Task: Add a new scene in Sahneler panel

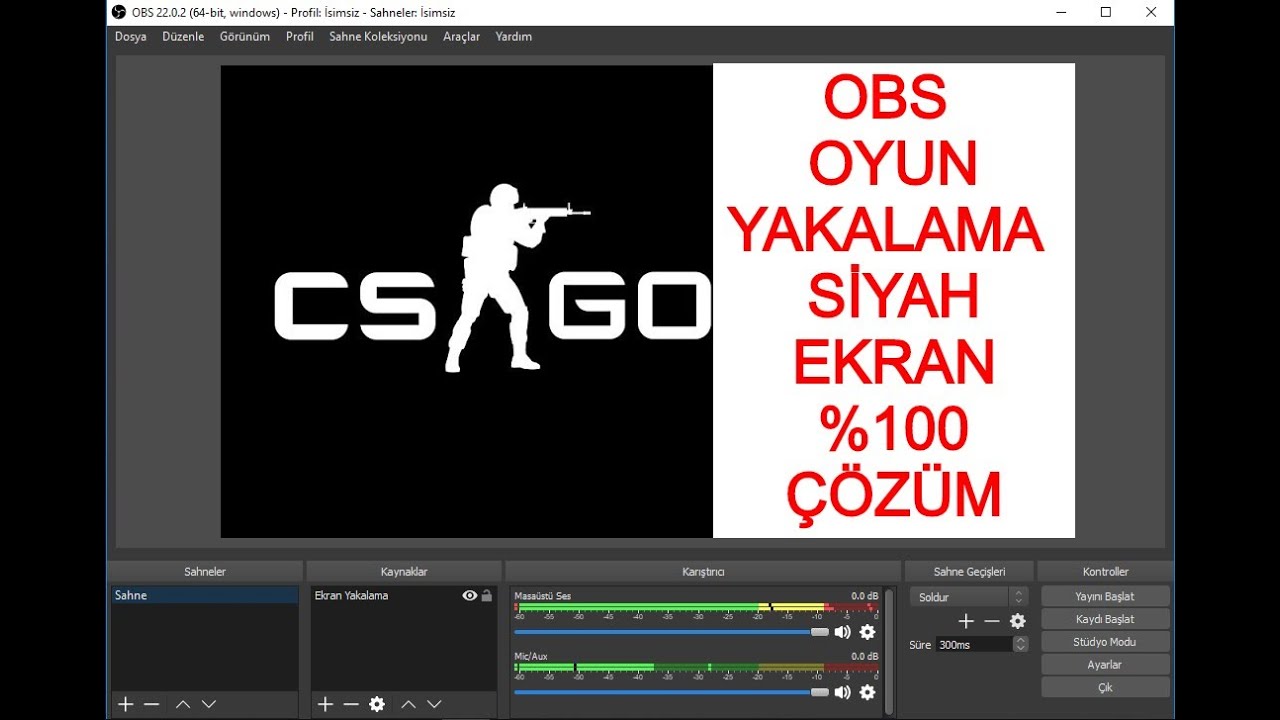Action: [125, 704]
